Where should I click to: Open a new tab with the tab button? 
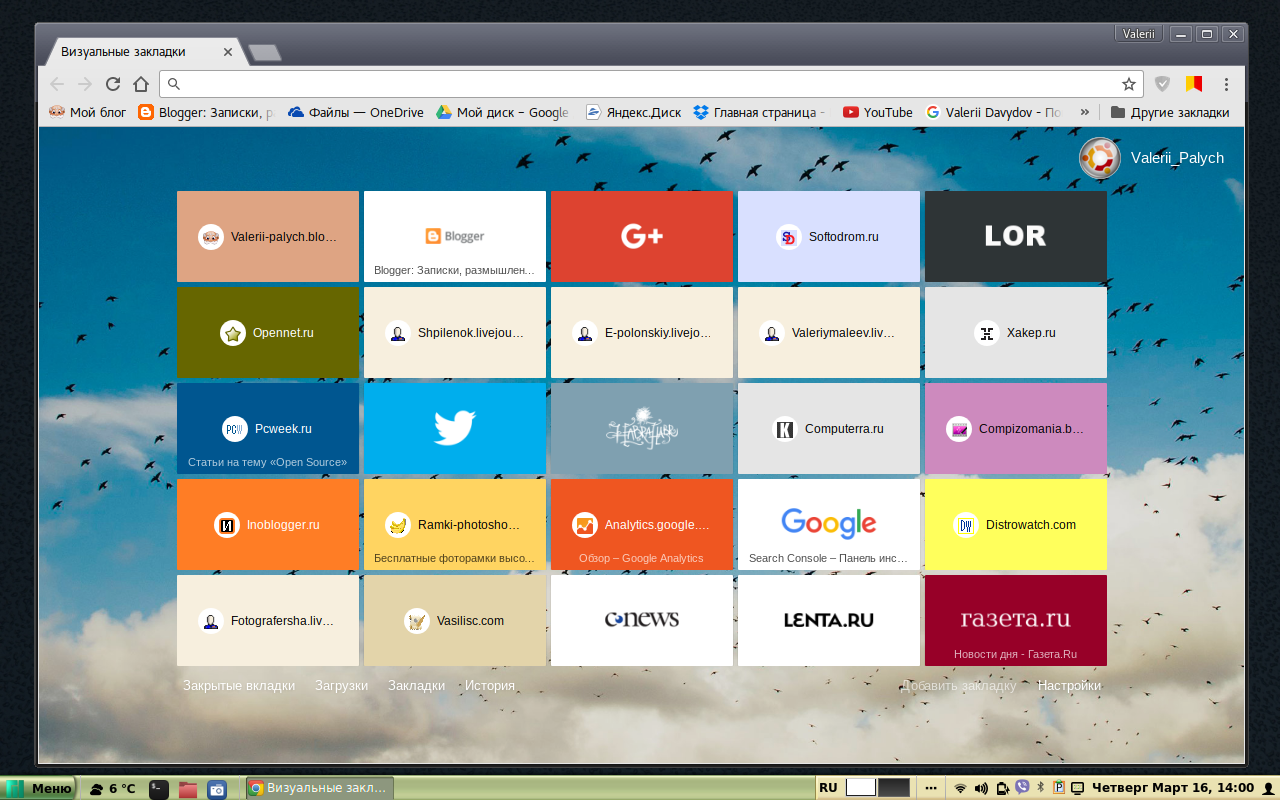pyautogui.click(x=264, y=53)
